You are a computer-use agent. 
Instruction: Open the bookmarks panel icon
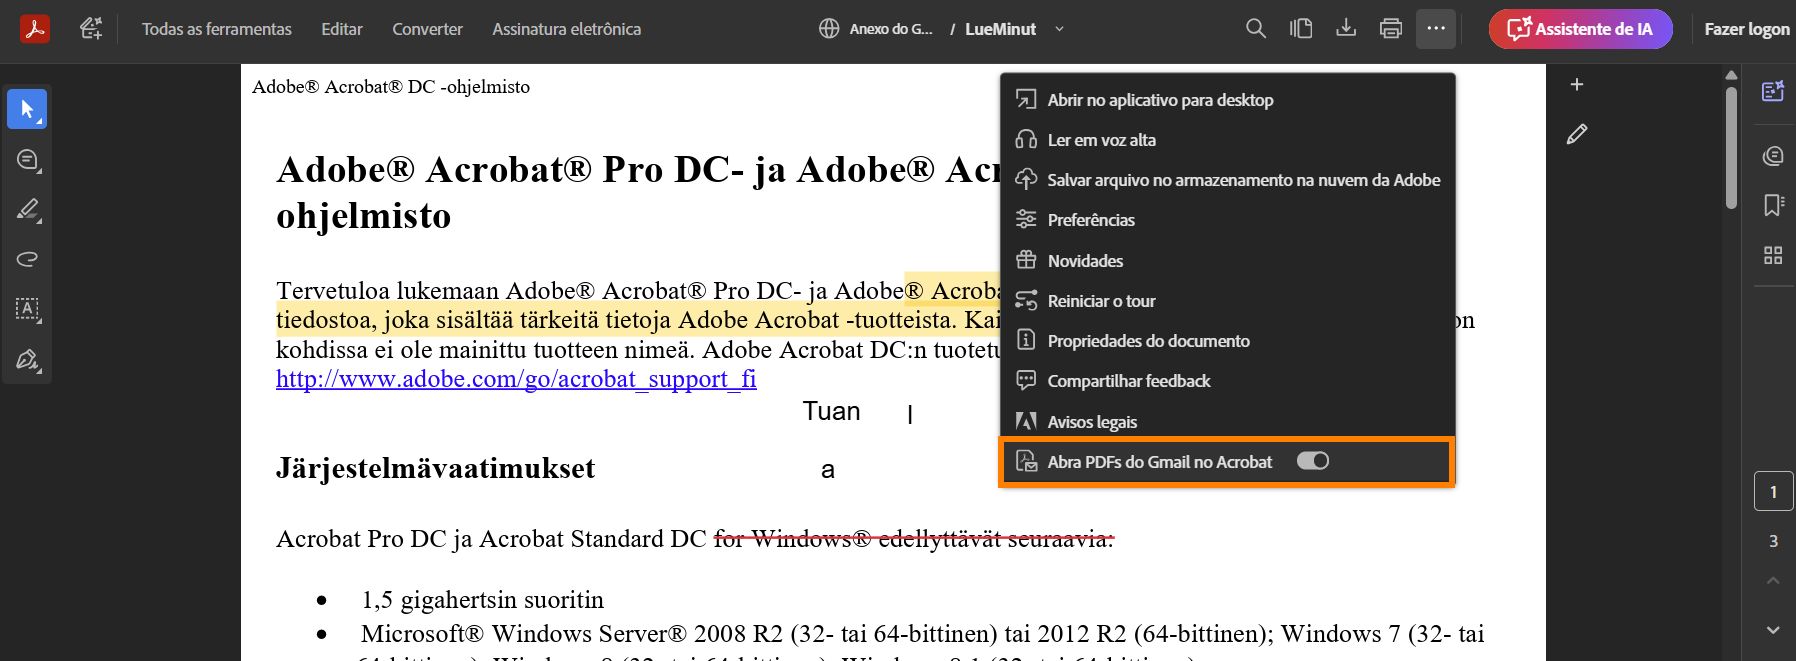[1773, 205]
